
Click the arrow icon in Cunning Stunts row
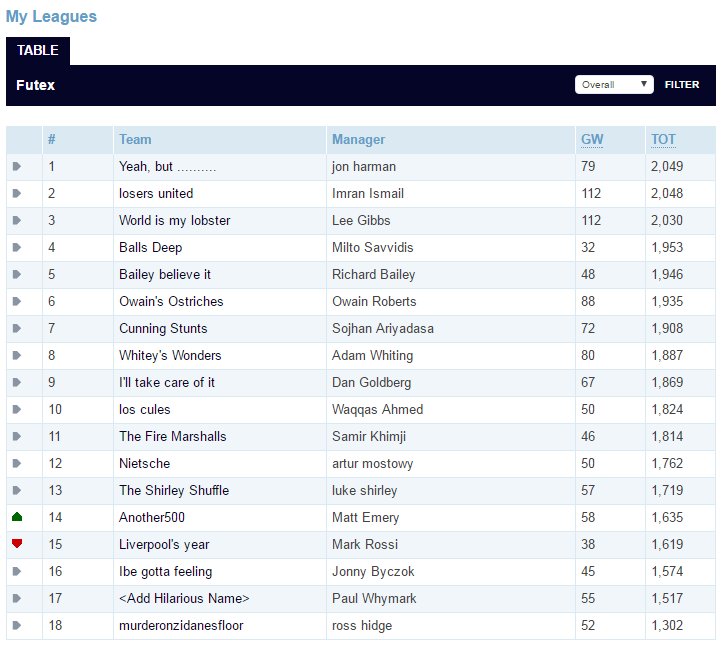pos(17,328)
